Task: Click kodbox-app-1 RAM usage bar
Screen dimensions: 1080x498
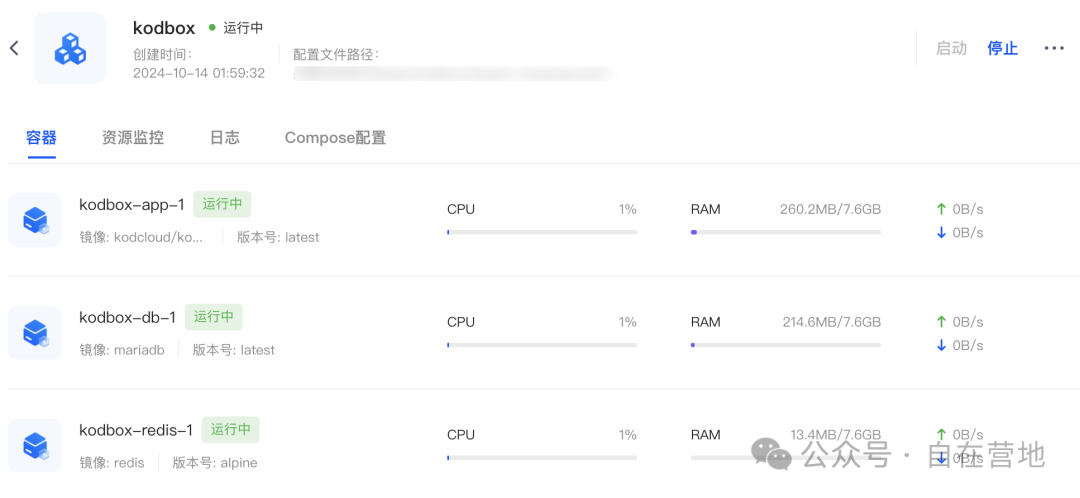Action: 785,232
